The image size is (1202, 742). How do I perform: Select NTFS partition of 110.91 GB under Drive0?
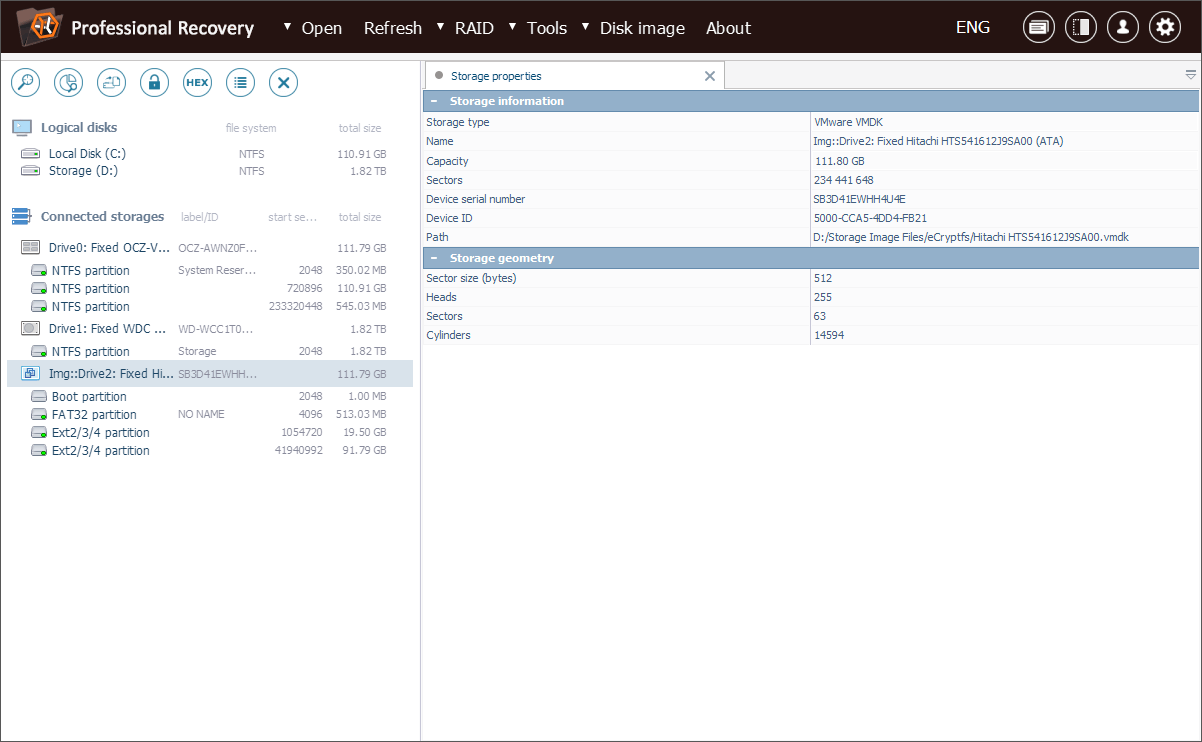pos(210,289)
